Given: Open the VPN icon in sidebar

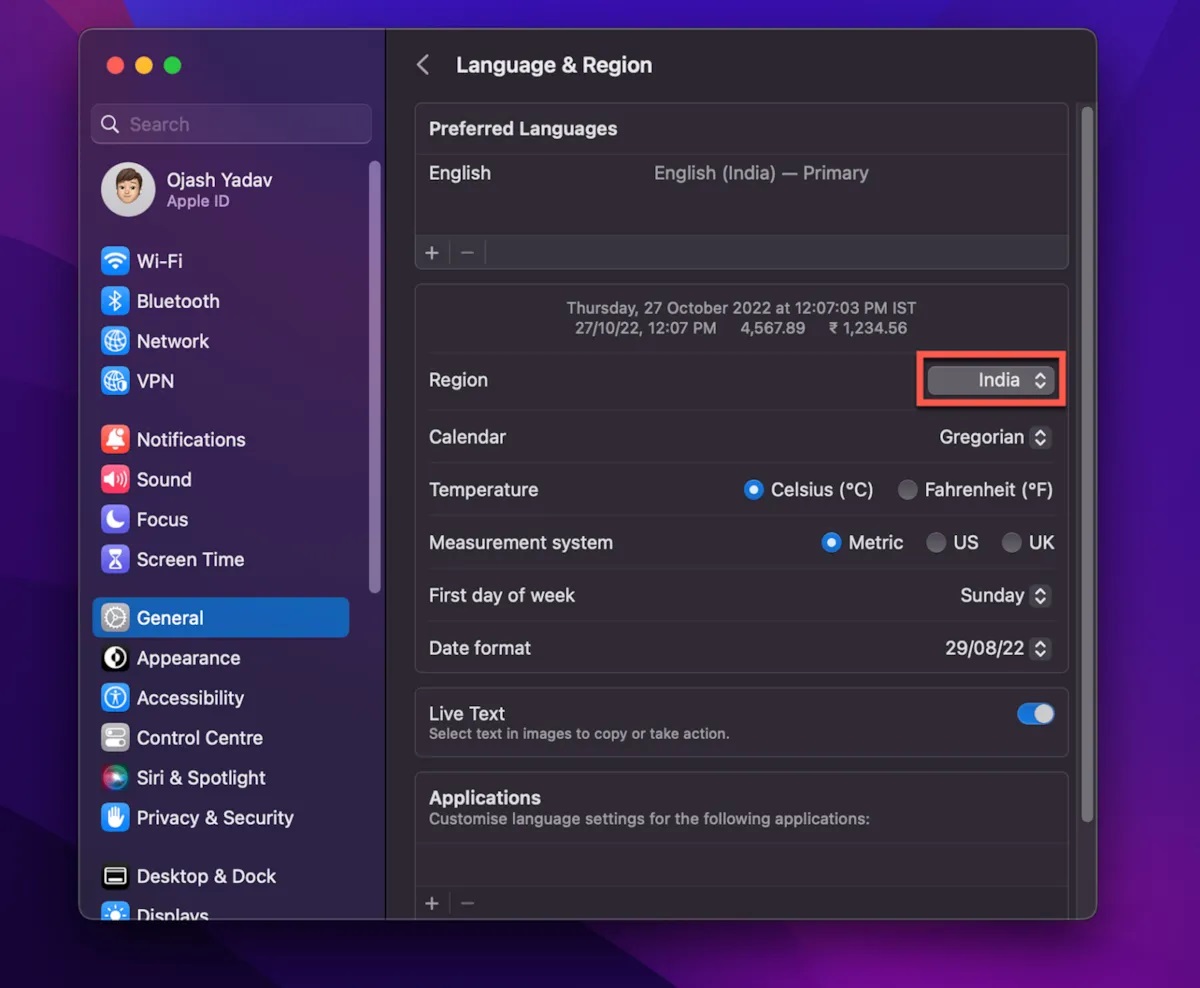Looking at the screenshot, I should coord(115,381).
